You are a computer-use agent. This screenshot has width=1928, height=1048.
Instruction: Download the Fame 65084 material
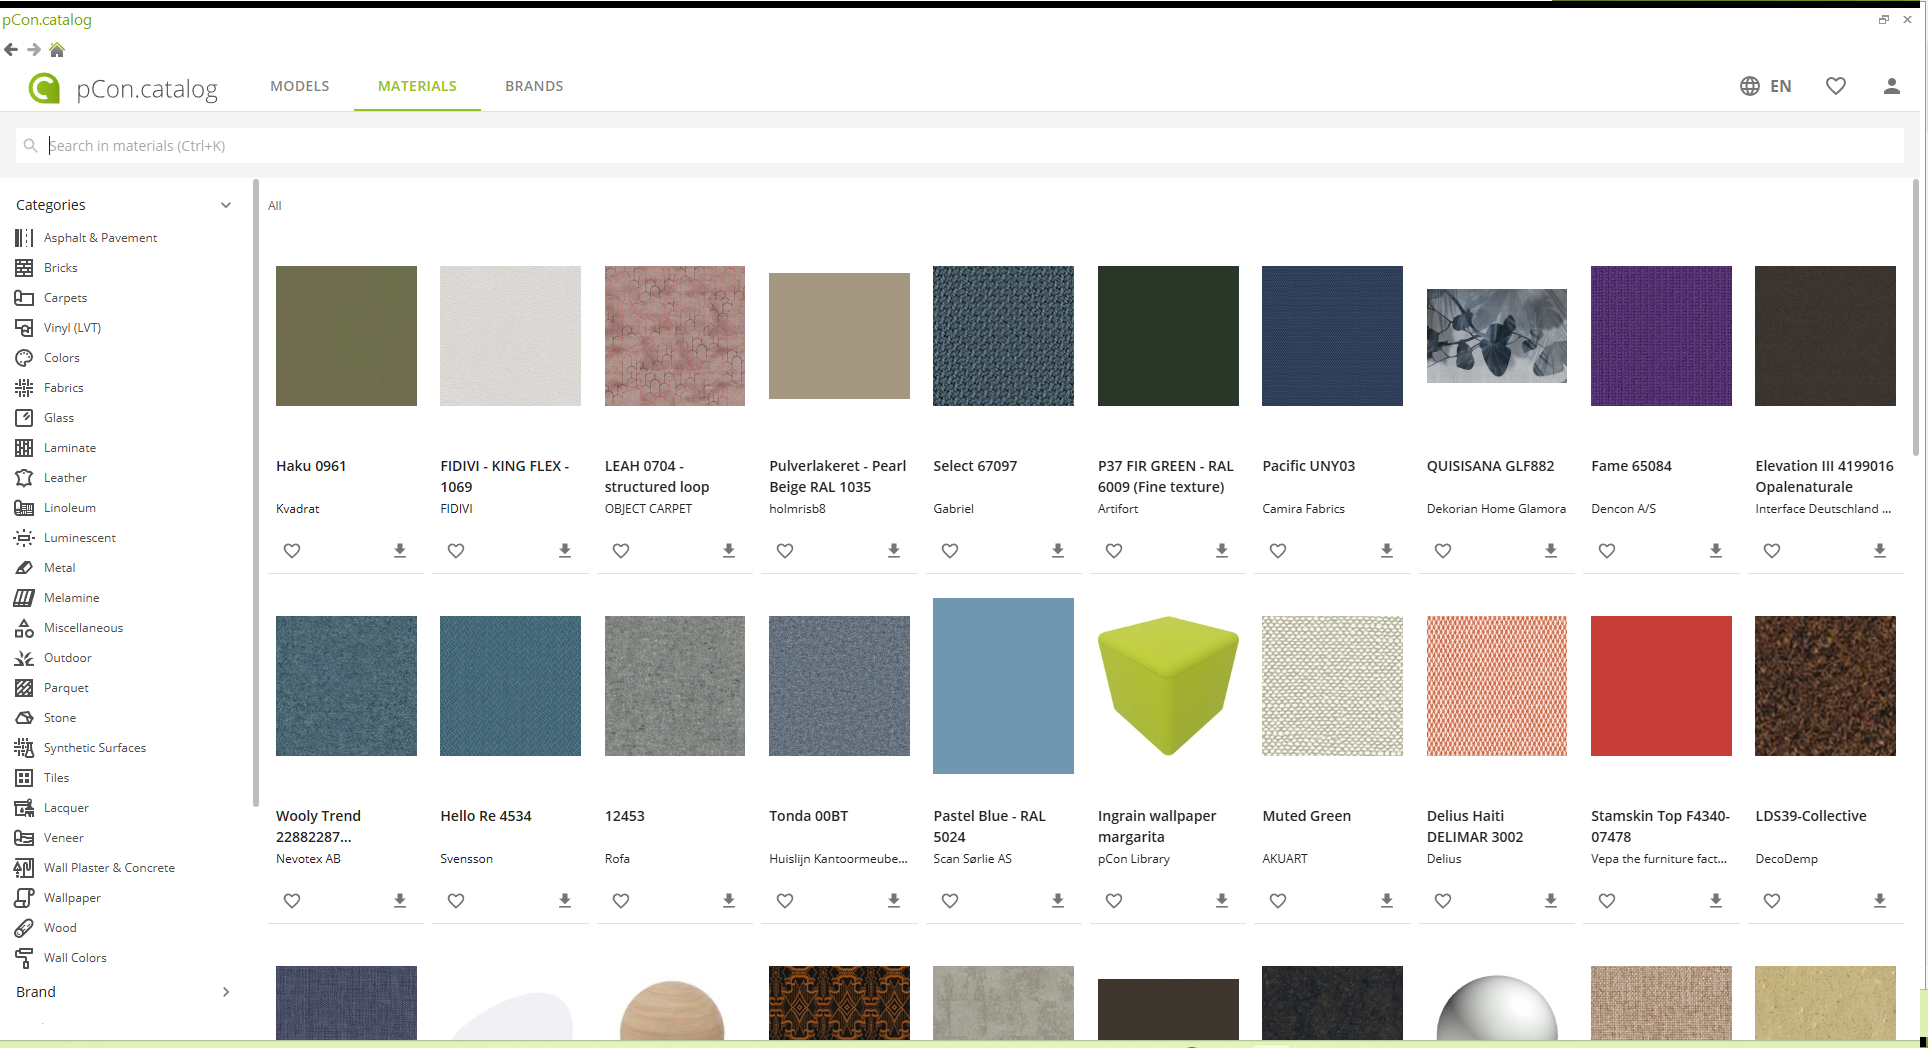coord(1716,550)
